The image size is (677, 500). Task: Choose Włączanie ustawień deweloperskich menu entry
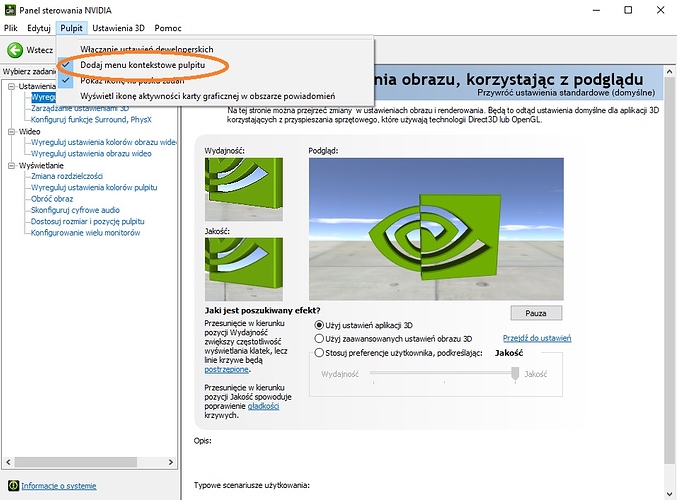tap(215, 49)
